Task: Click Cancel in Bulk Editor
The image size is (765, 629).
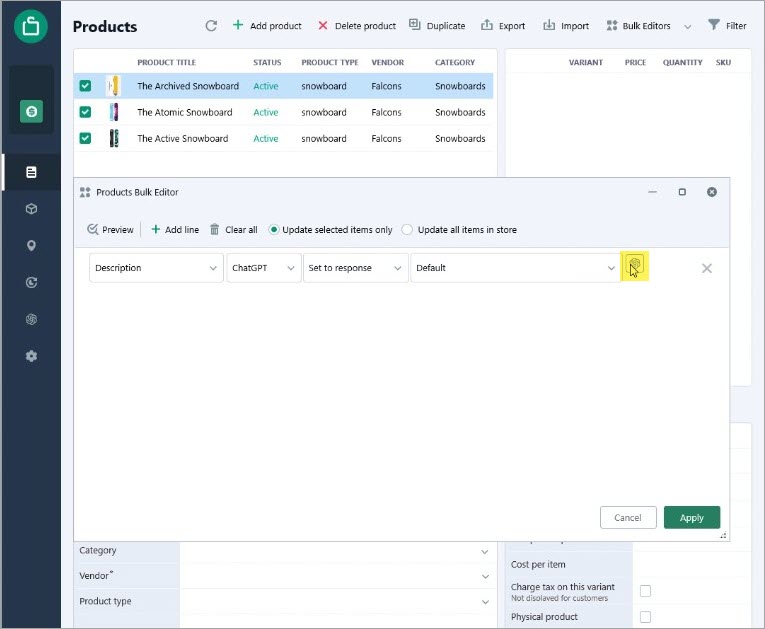Action: click(628, 517)
